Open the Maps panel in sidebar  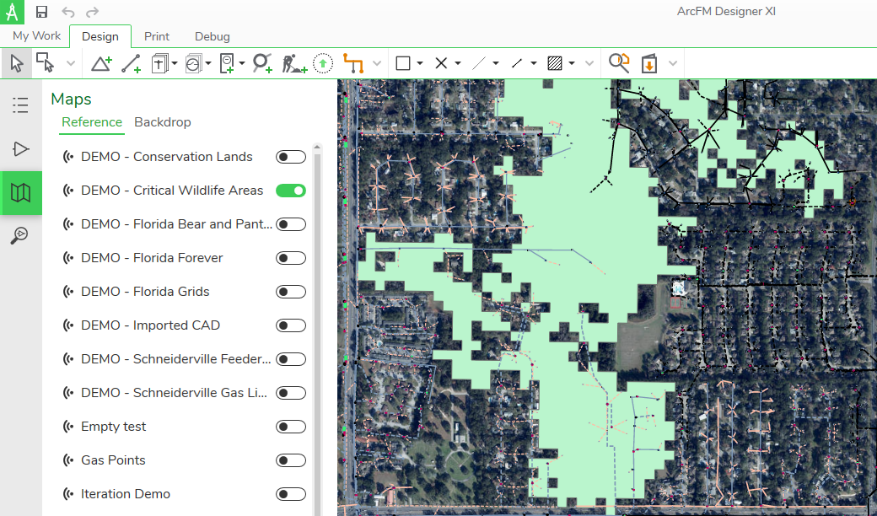[x=20, y=192]
